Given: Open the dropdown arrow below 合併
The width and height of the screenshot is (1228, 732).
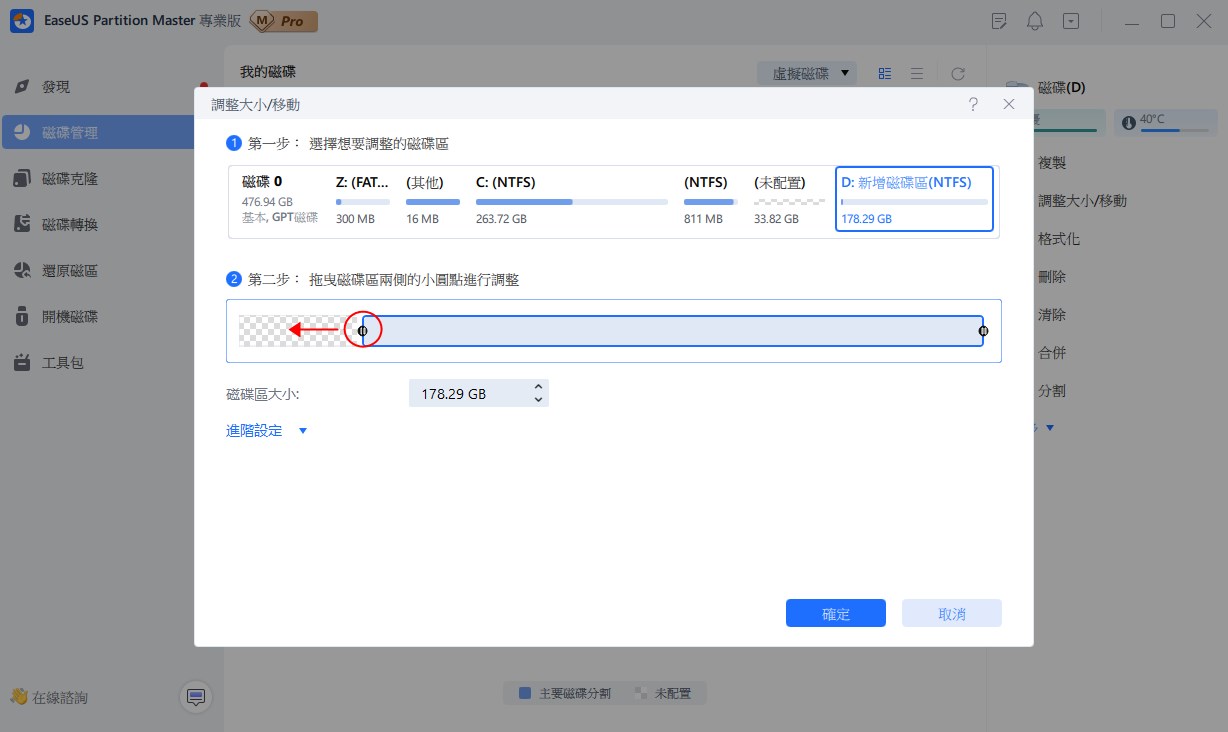Looking at the screenshot, I should click(1049, 427).
